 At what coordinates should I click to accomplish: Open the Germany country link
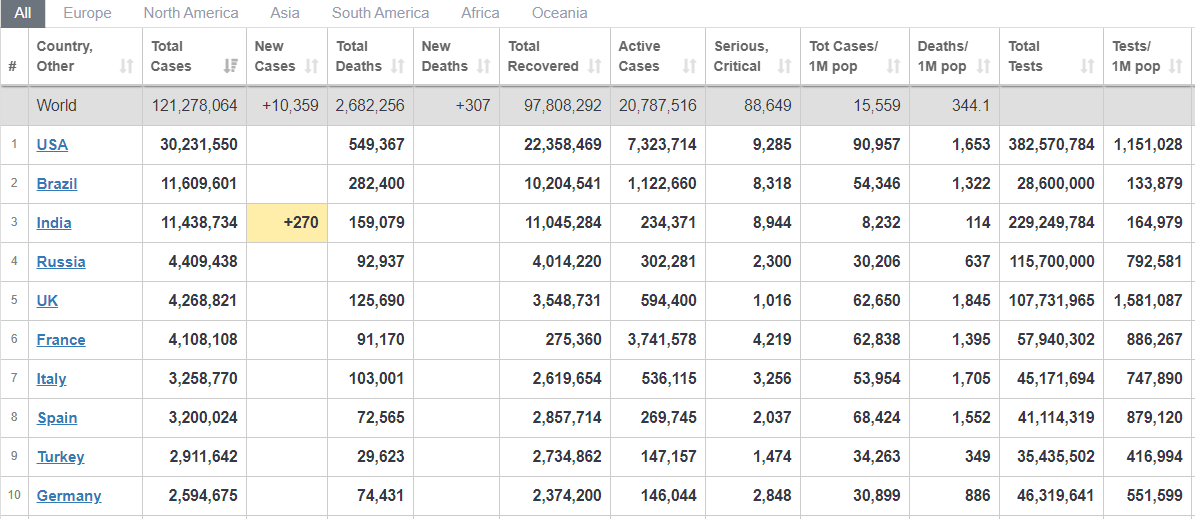coord(69,495)
